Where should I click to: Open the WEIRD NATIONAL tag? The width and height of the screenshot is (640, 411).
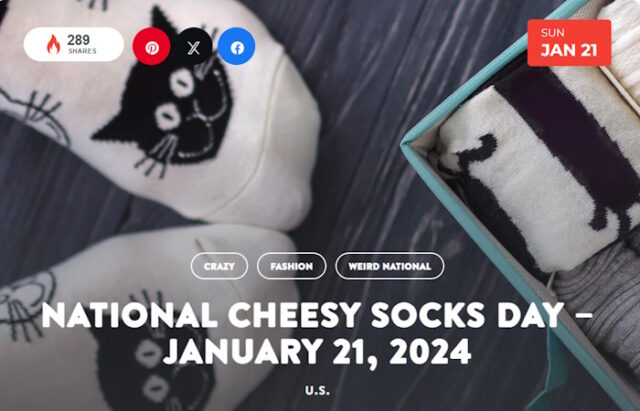tap(389, 266)
